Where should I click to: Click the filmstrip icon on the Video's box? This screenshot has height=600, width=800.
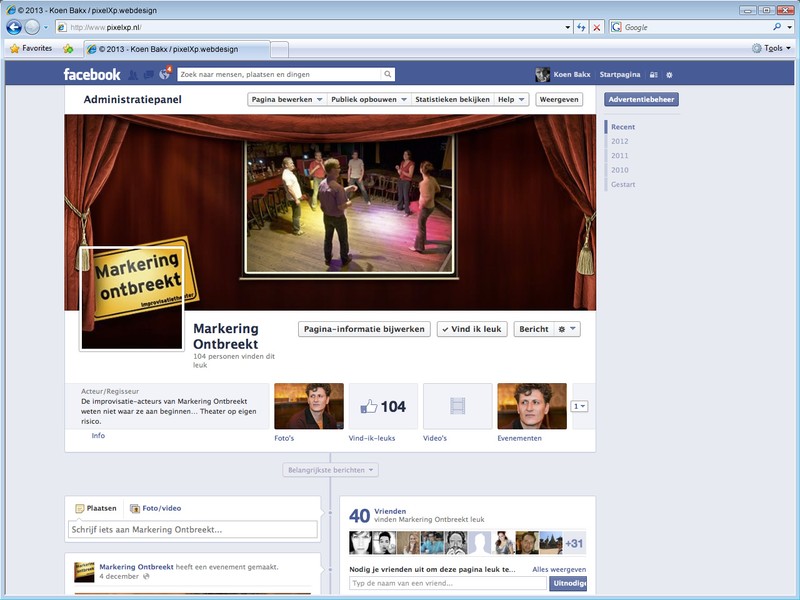tap(457, 406)
